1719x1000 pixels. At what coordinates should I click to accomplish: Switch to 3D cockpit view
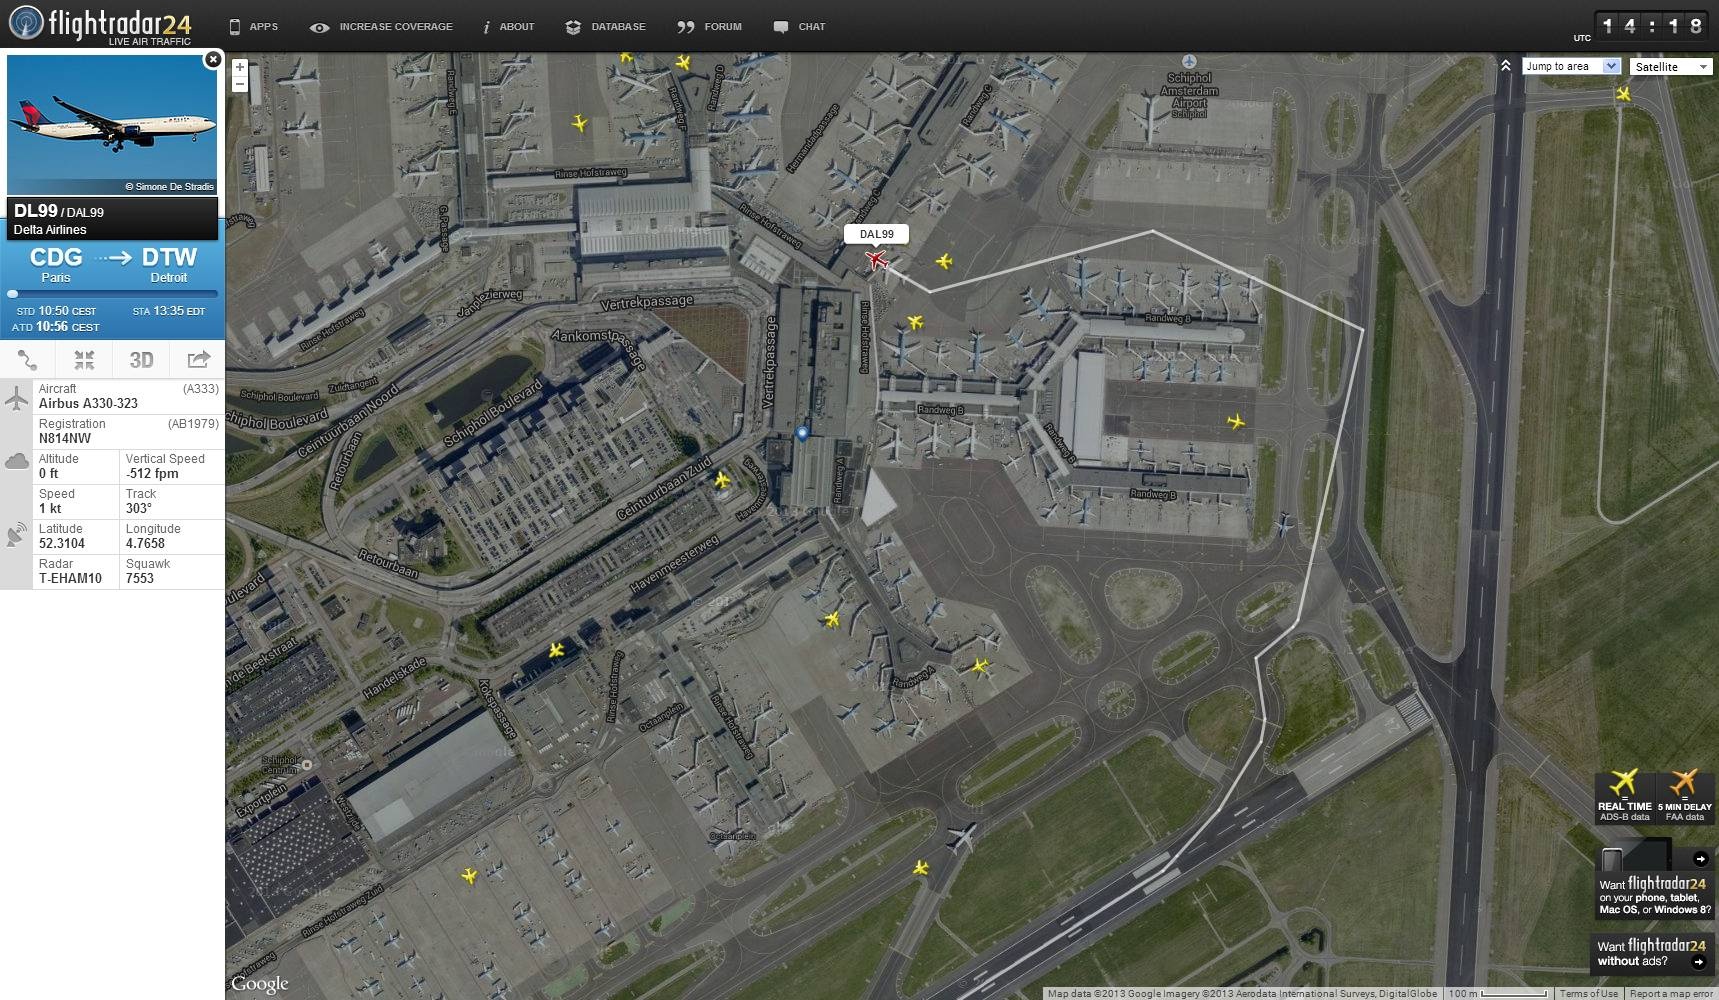click(x=141, y=360)
